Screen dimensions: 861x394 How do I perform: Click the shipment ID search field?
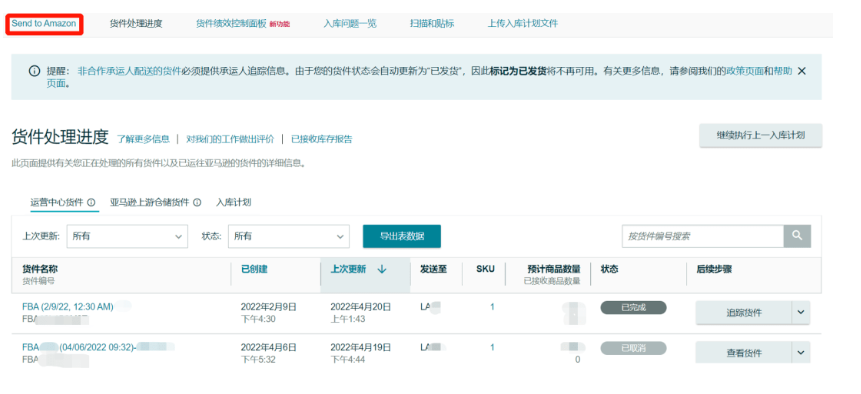pos(703,236)
